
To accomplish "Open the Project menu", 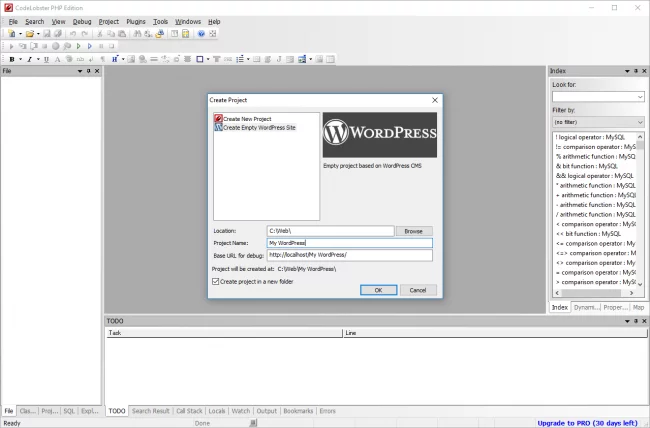I will point(109,22).
